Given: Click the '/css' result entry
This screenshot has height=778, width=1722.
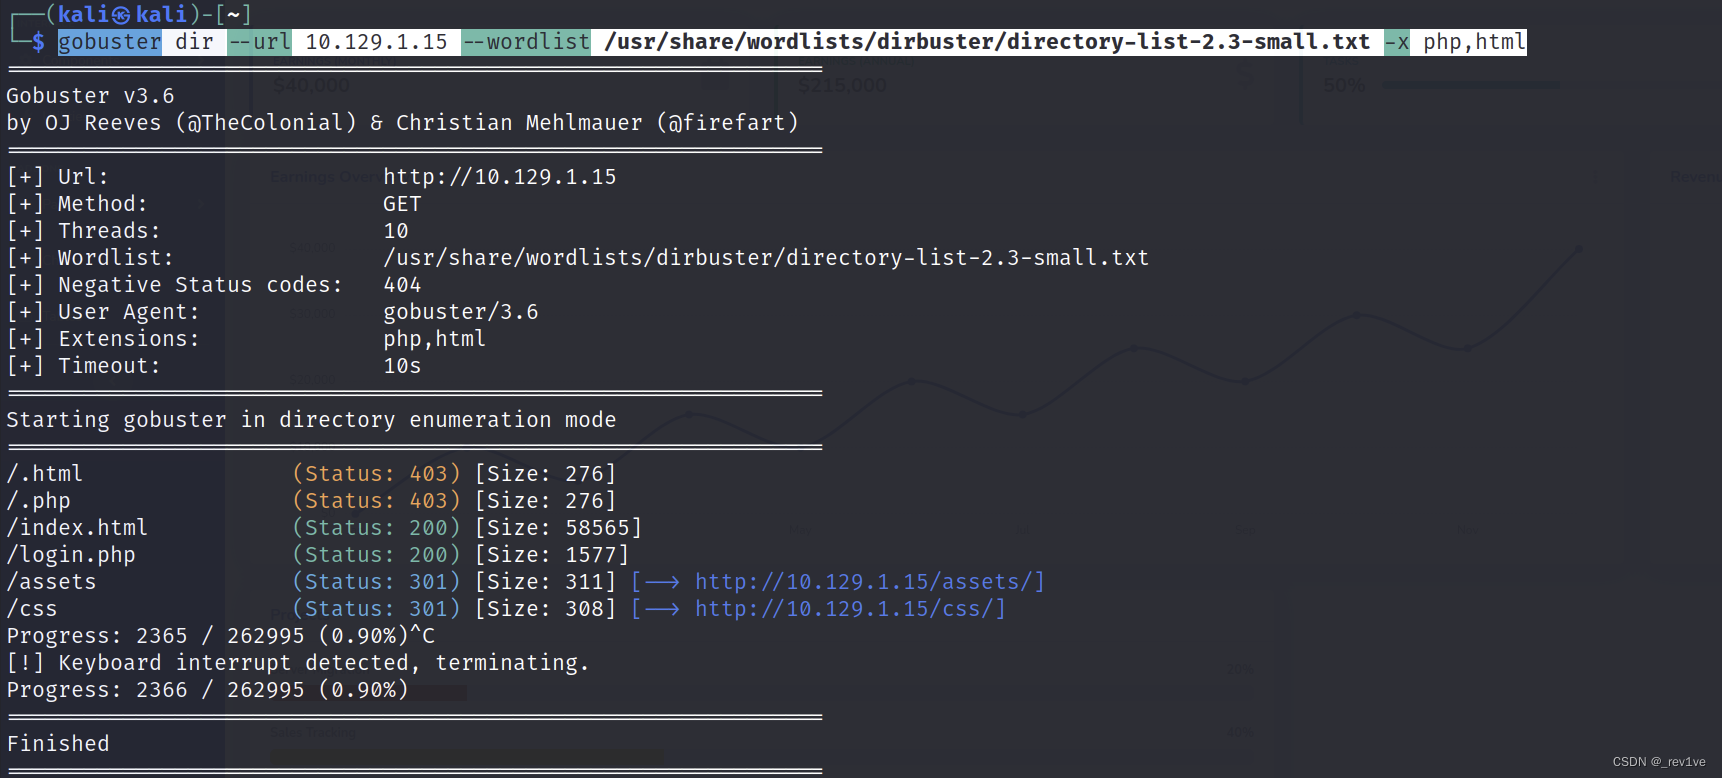Looking at the screenshot, I should pyautogui.click(x=32, y=609).
